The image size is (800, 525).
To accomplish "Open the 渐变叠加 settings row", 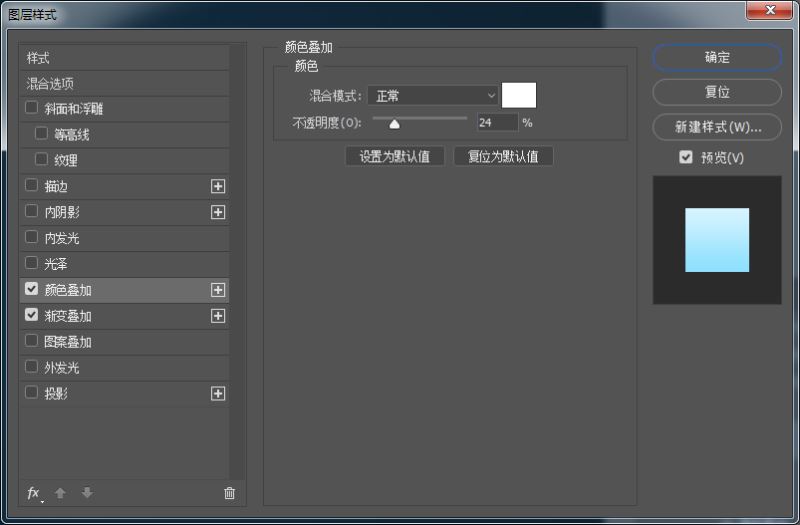I will (x=124, y=316).
